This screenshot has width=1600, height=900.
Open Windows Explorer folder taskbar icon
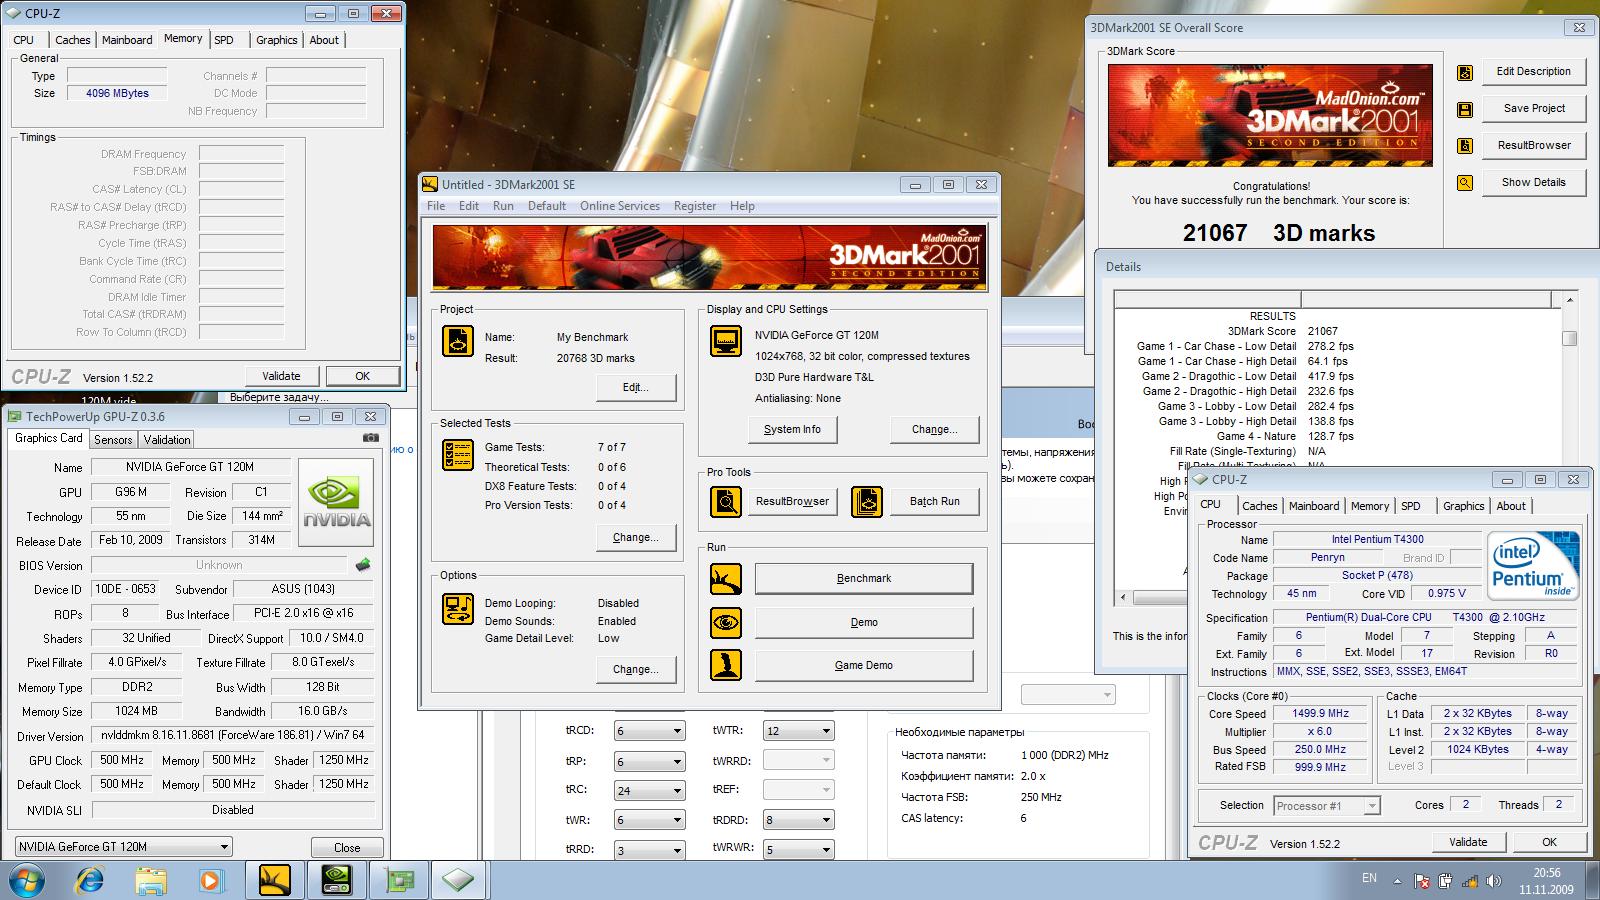click(151, 881)
